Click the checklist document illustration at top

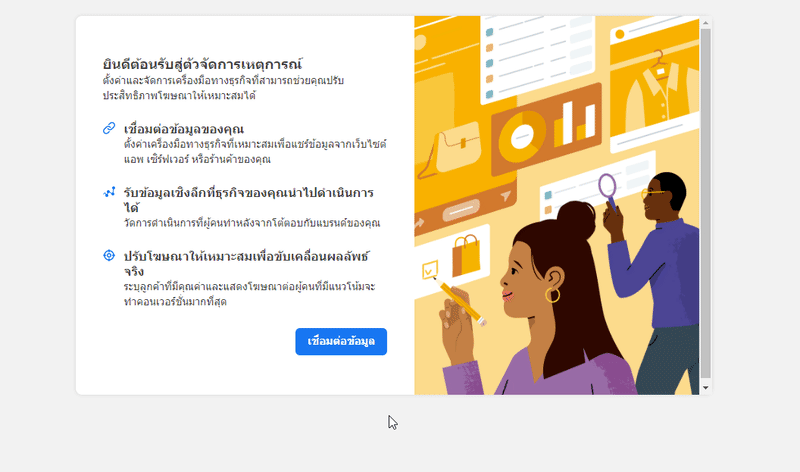[537, 57]
